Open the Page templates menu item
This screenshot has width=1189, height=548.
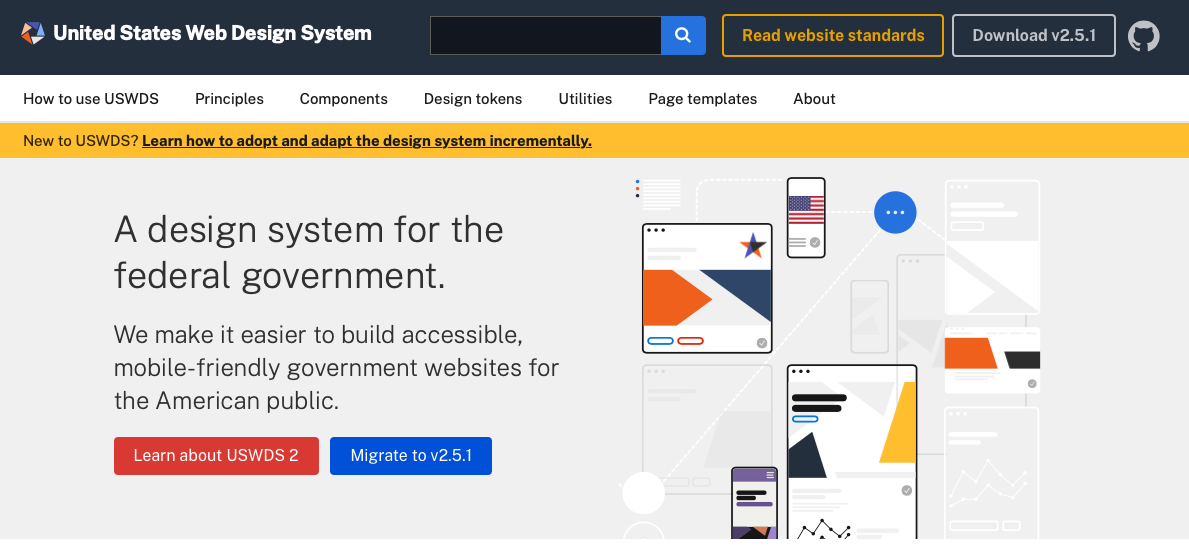tap(703, 99)
